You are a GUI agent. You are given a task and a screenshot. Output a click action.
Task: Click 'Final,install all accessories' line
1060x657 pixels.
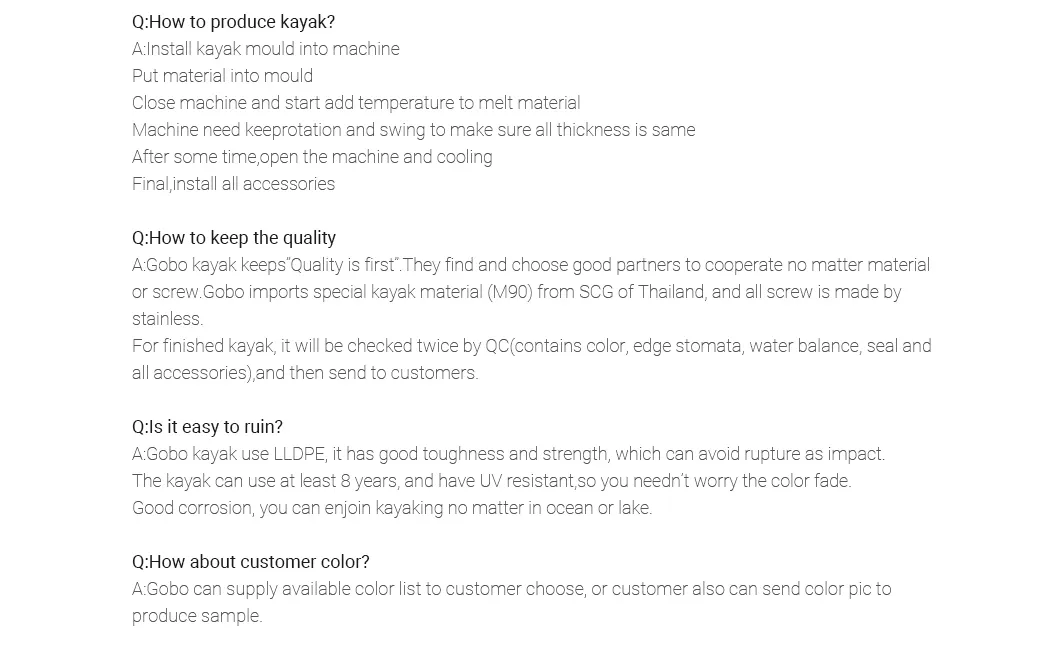pyautogui.click(x=233, y=184)
